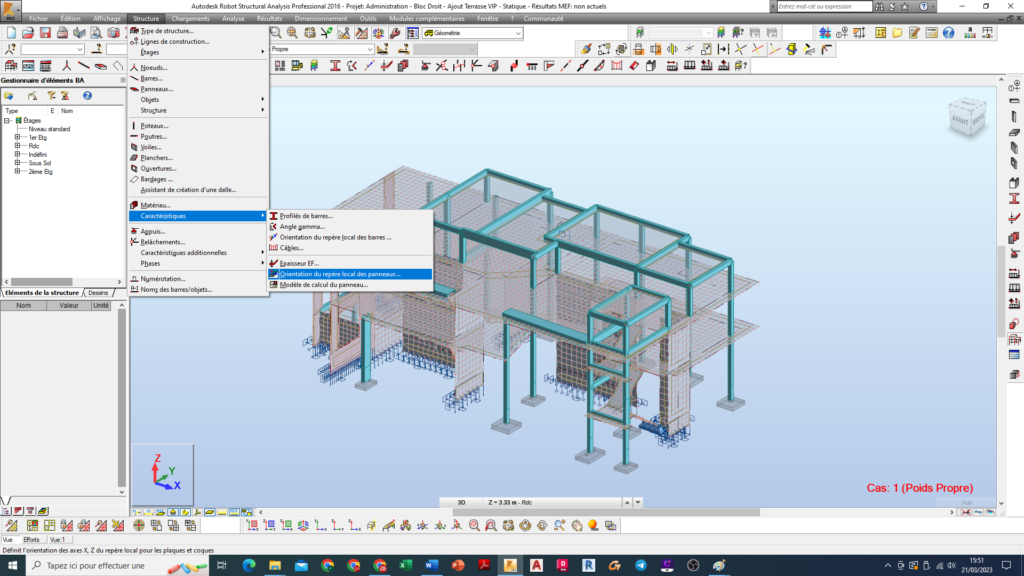Expand the Sous Sol tree node
1024x576 pixels.
coord(16,162)
